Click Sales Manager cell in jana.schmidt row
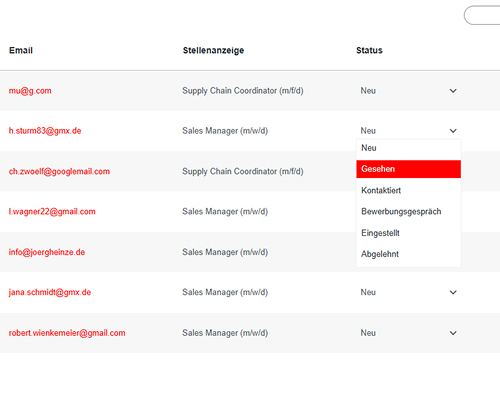The image size is (500, 400). 225,292
